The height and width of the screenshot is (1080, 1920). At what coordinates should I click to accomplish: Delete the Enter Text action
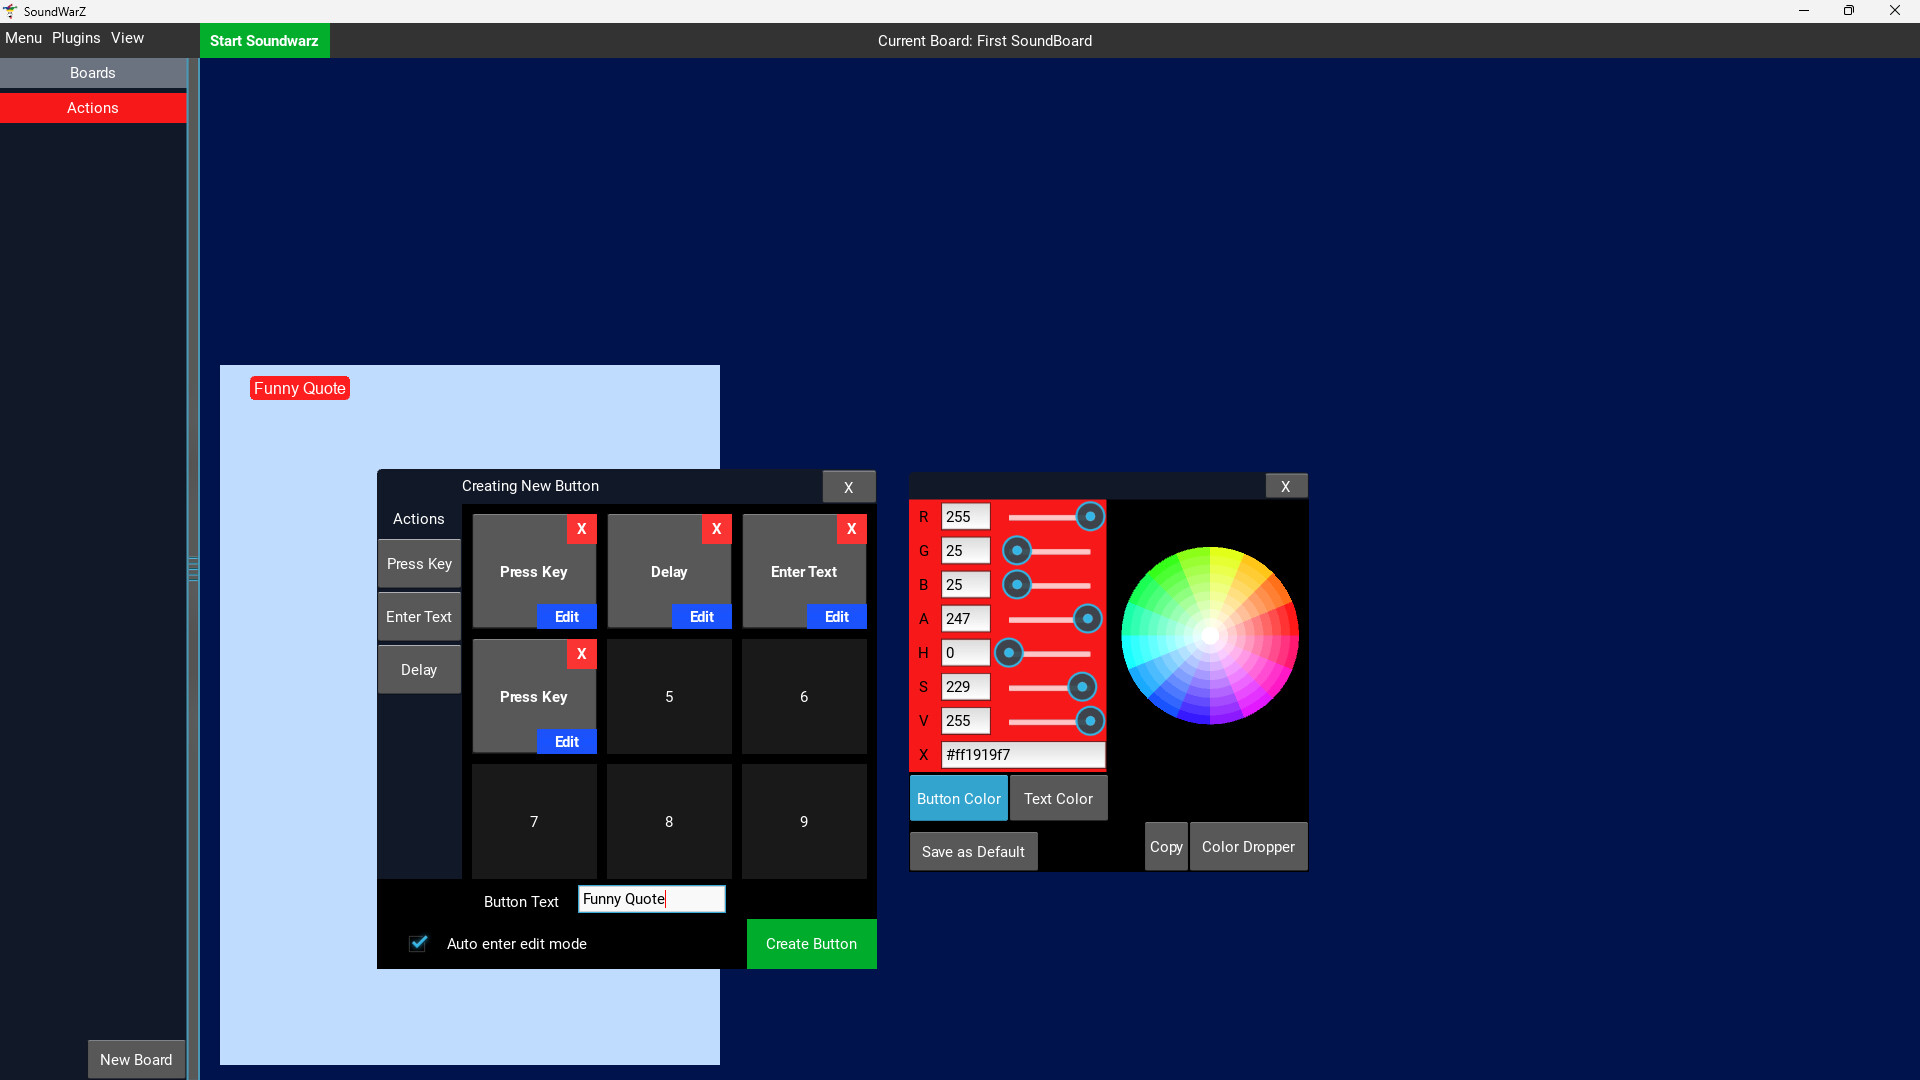click(851, 529)
